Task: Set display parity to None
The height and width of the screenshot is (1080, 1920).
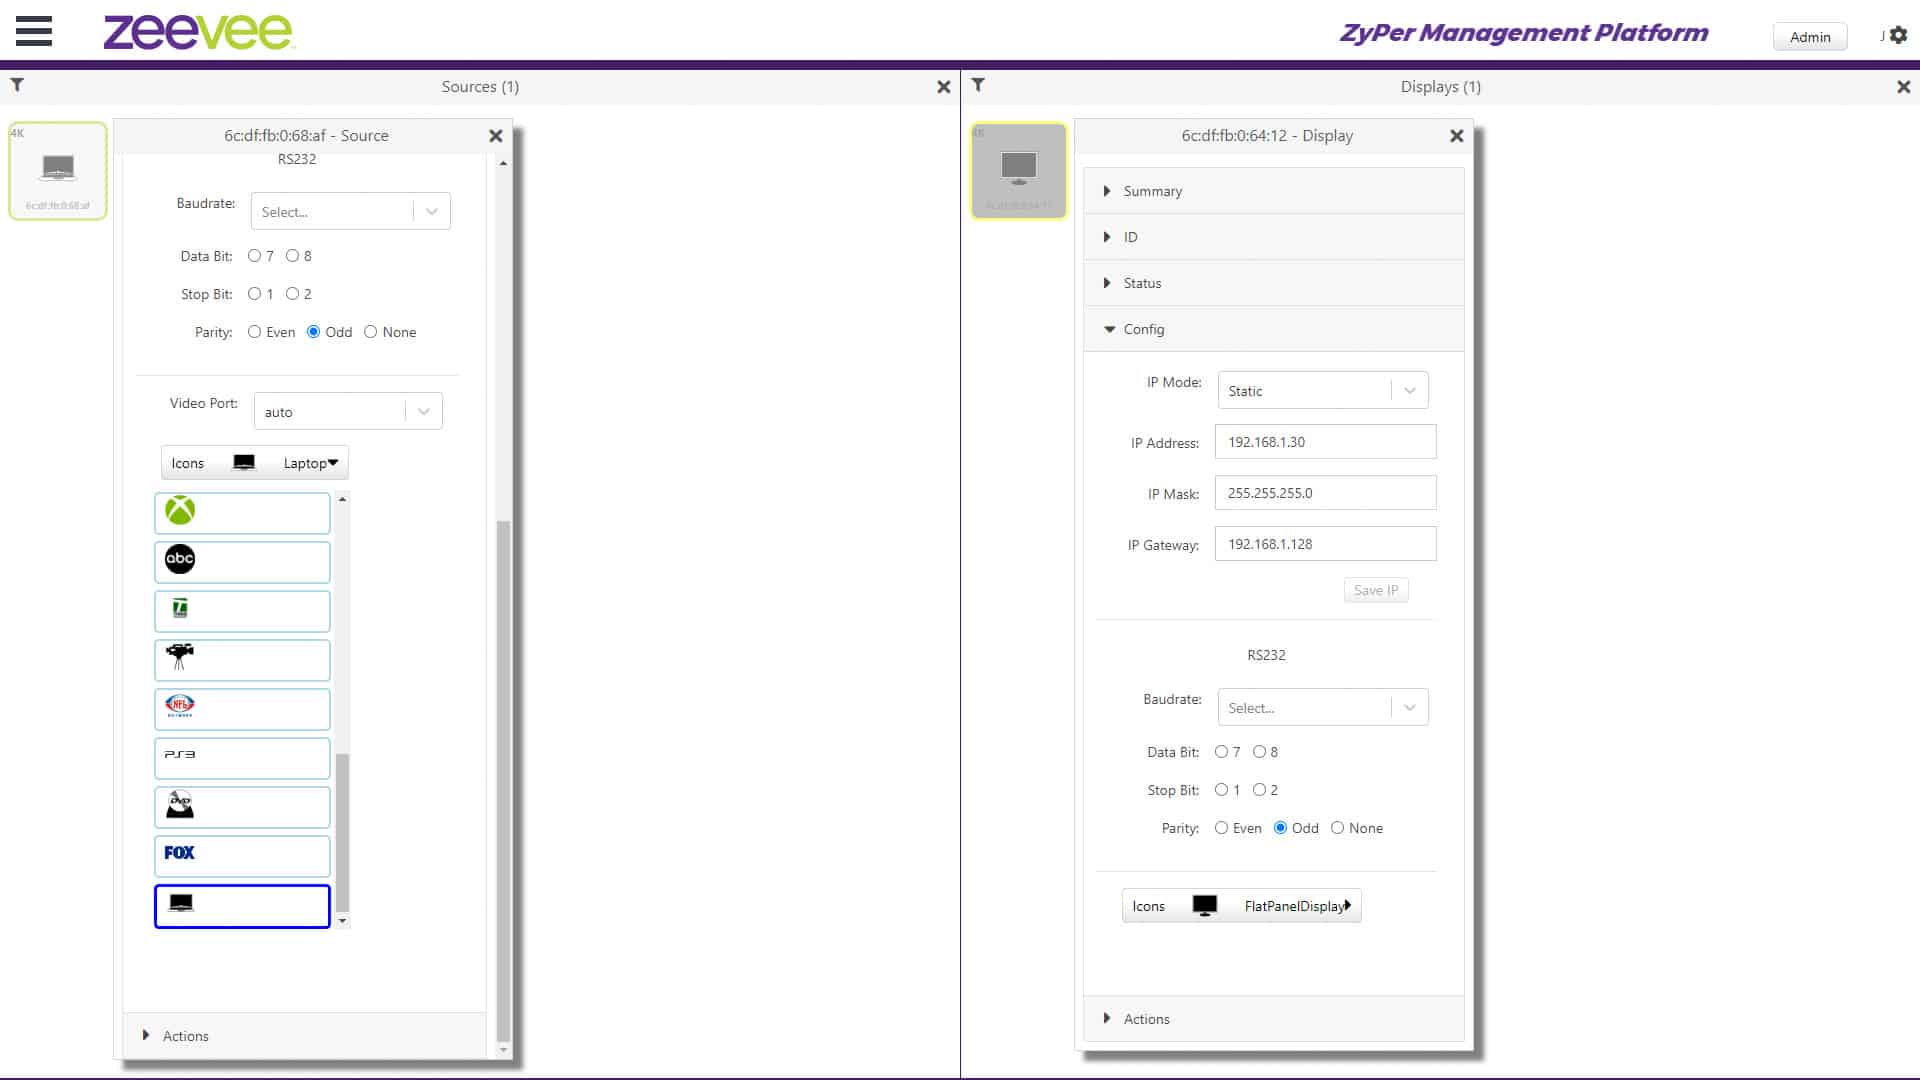Action: click(x=1337, y=828)
